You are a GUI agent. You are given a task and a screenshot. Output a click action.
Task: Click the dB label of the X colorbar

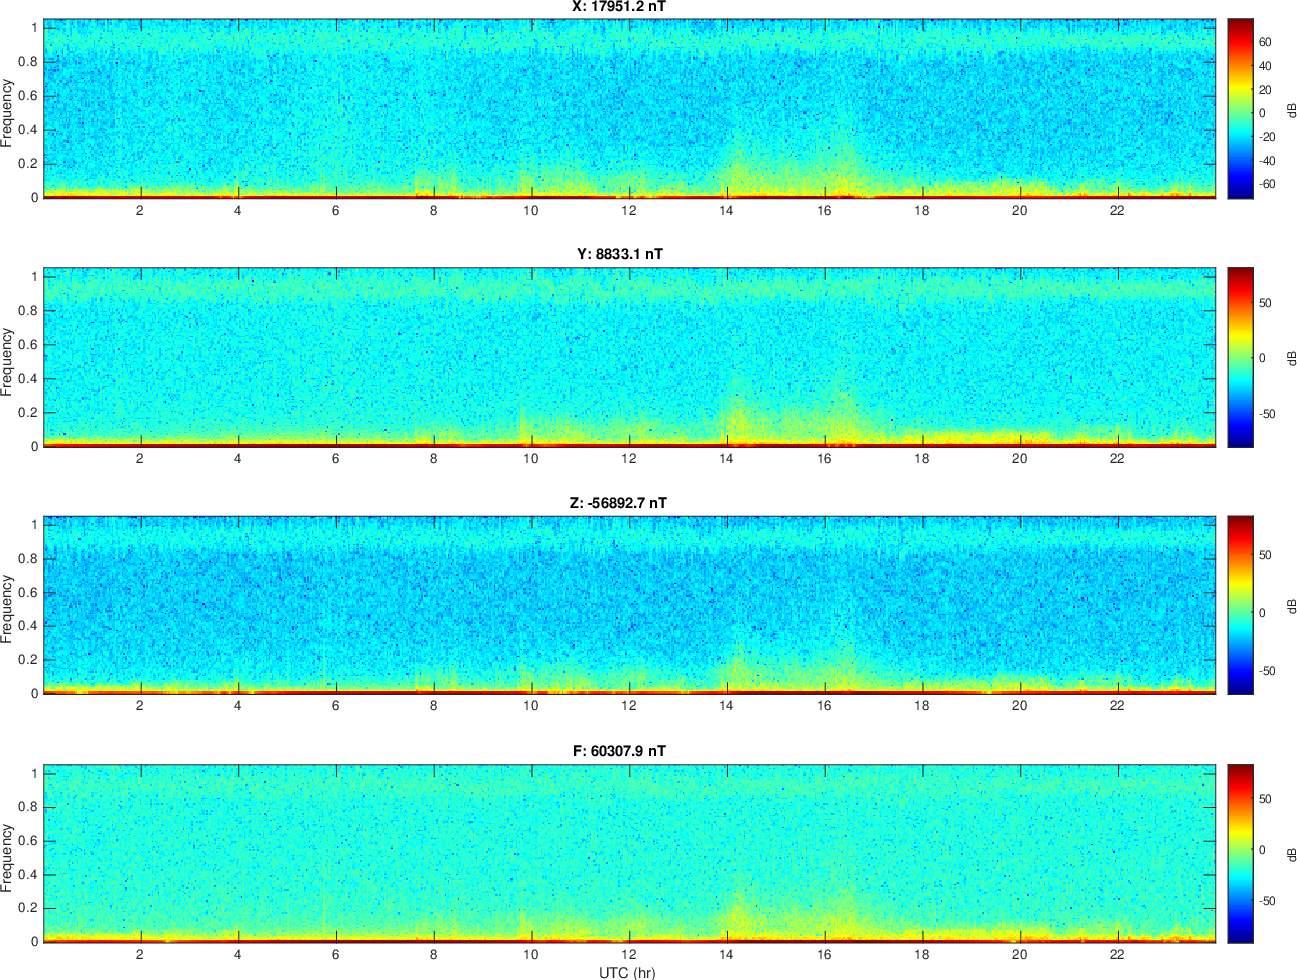click(x=1291, y=108)
